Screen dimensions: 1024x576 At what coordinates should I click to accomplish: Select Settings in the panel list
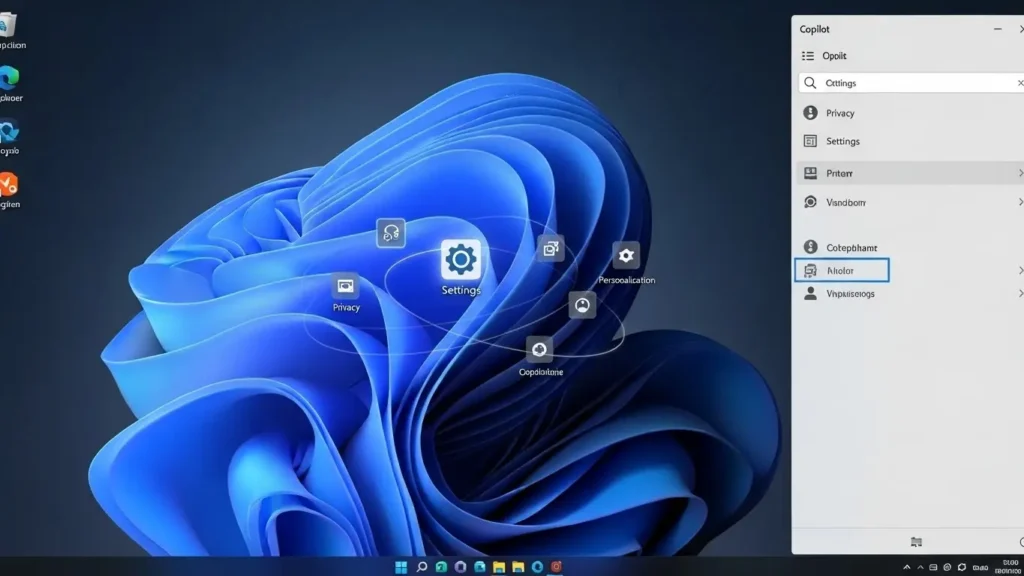pos(842,141)
